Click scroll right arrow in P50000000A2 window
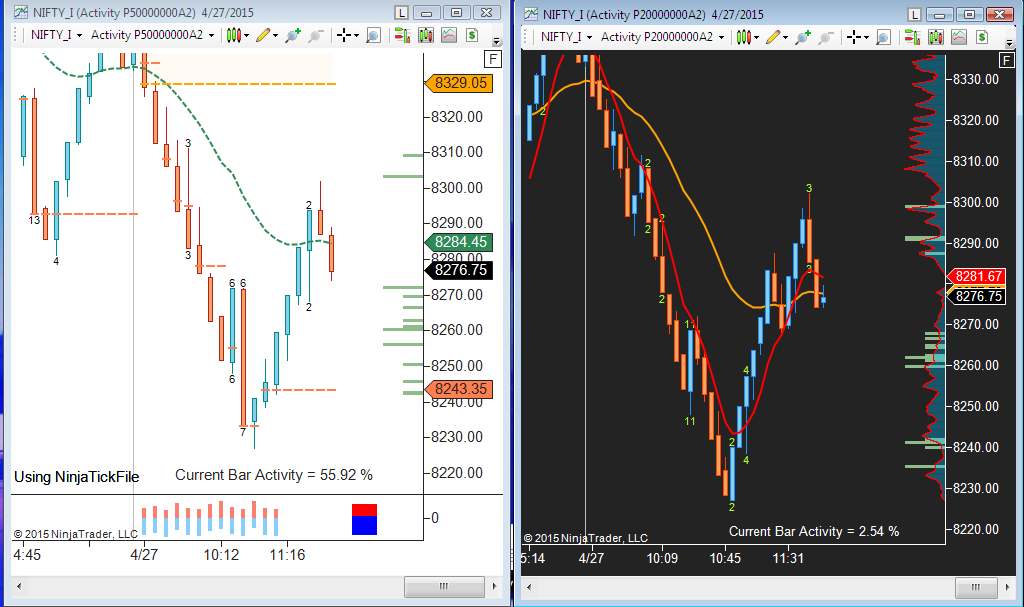 click(x=494, y=586)
